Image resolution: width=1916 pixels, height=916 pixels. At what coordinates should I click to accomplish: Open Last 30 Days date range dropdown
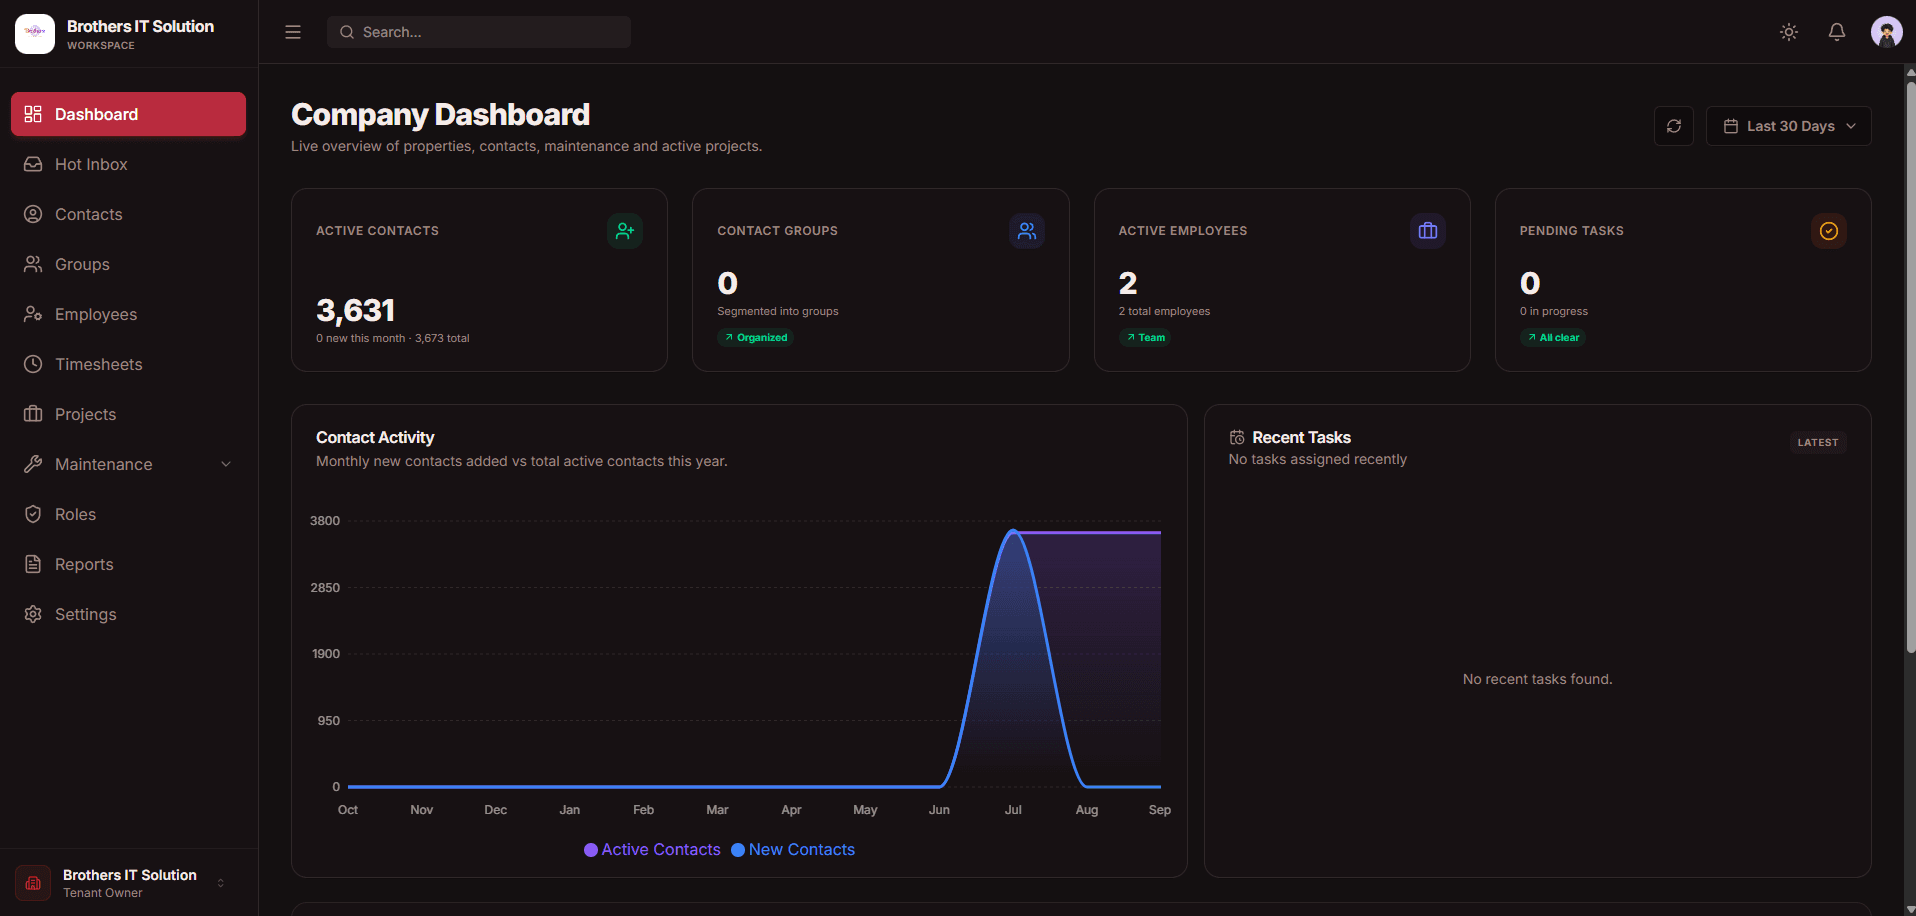(1788, 126)
